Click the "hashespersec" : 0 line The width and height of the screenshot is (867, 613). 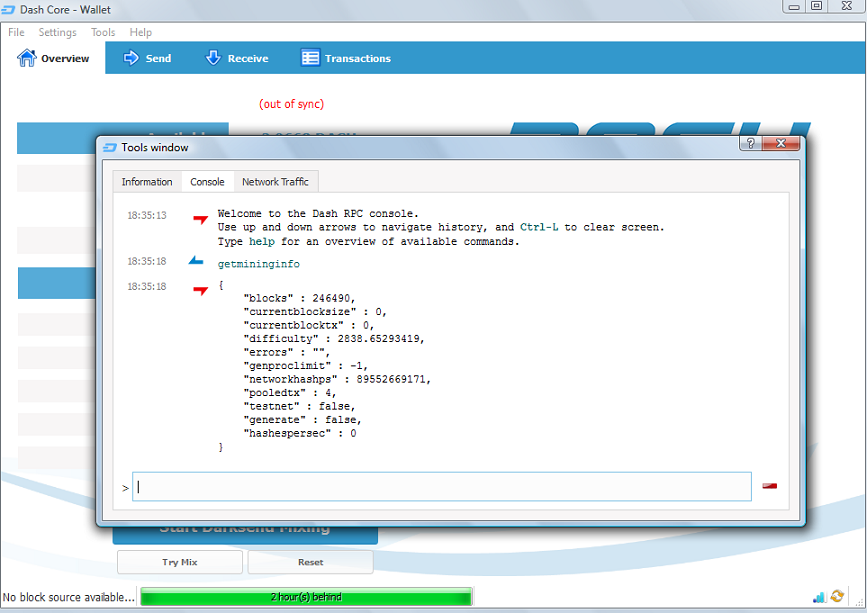click(300, 433)
